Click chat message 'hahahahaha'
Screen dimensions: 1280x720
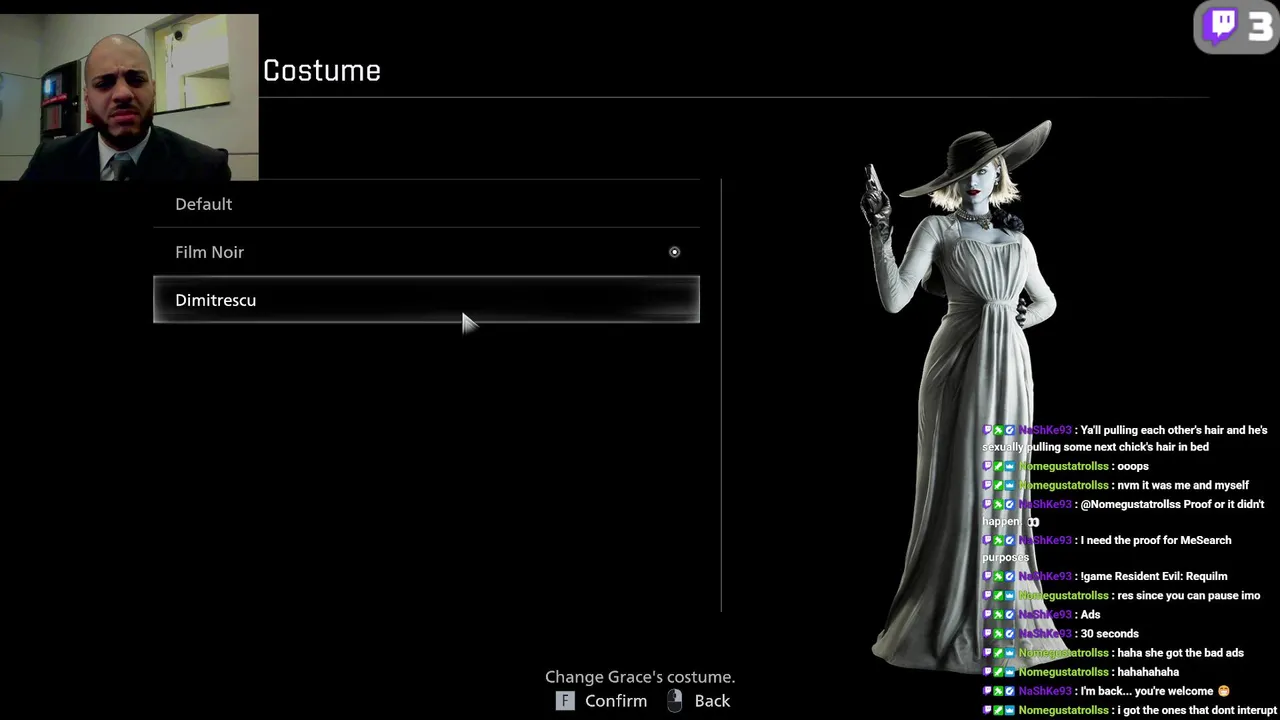coord(1148,672)
